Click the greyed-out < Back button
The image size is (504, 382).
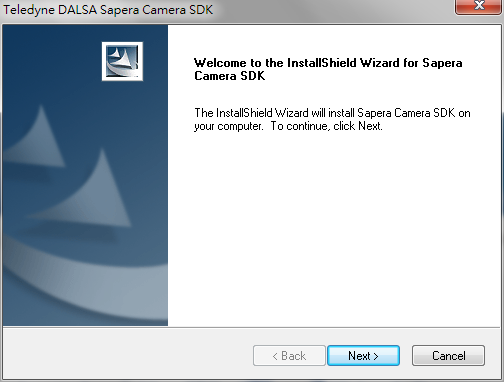[x=289, y=355]
